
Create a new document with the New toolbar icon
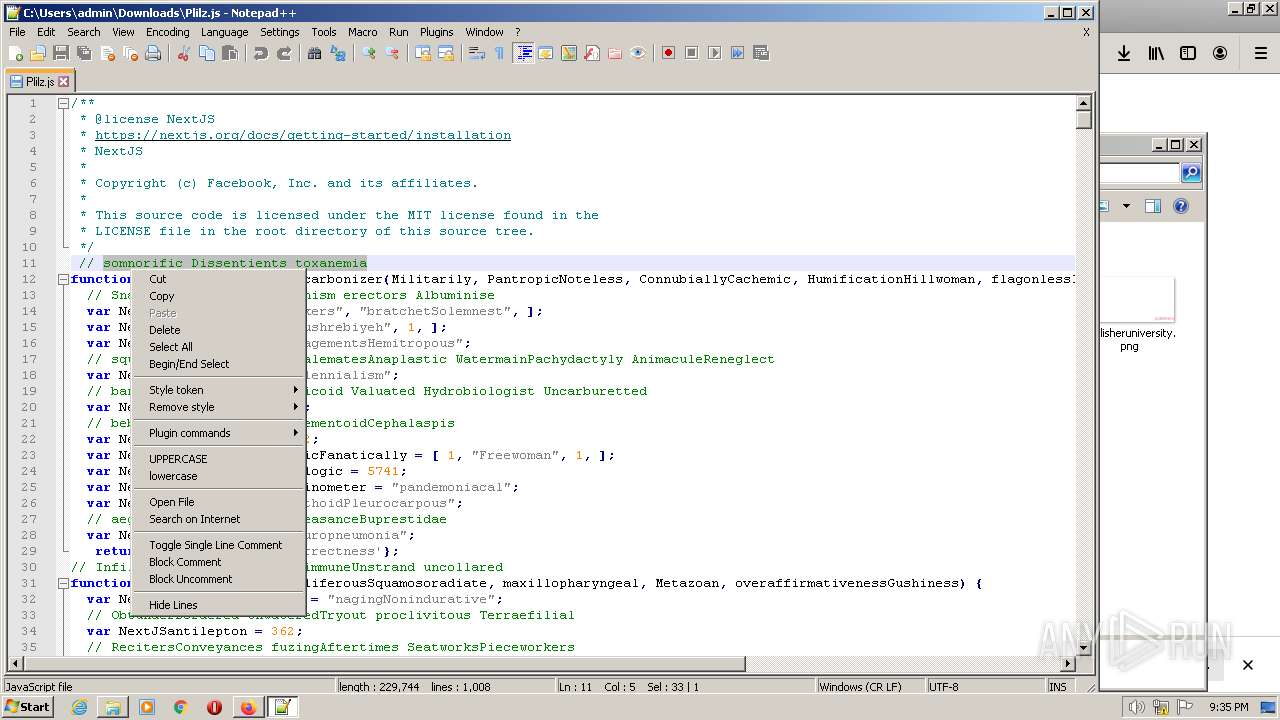tap(16, 53)
